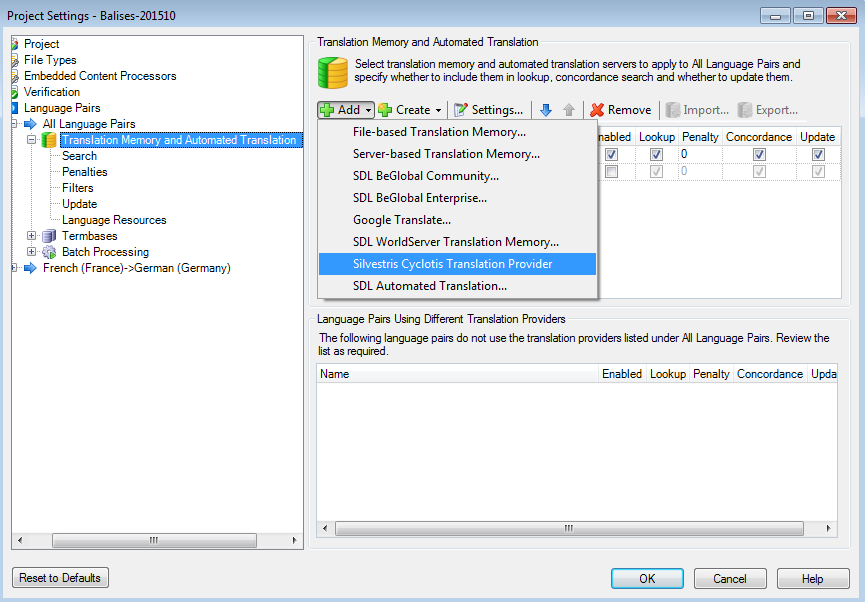Choose SDL WorldServer Translation Memory

[457, 242]
